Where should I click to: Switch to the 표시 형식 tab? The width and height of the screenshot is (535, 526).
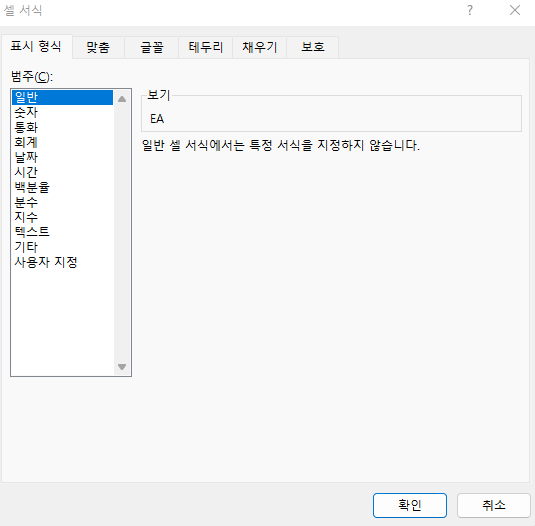coord(36,46)
